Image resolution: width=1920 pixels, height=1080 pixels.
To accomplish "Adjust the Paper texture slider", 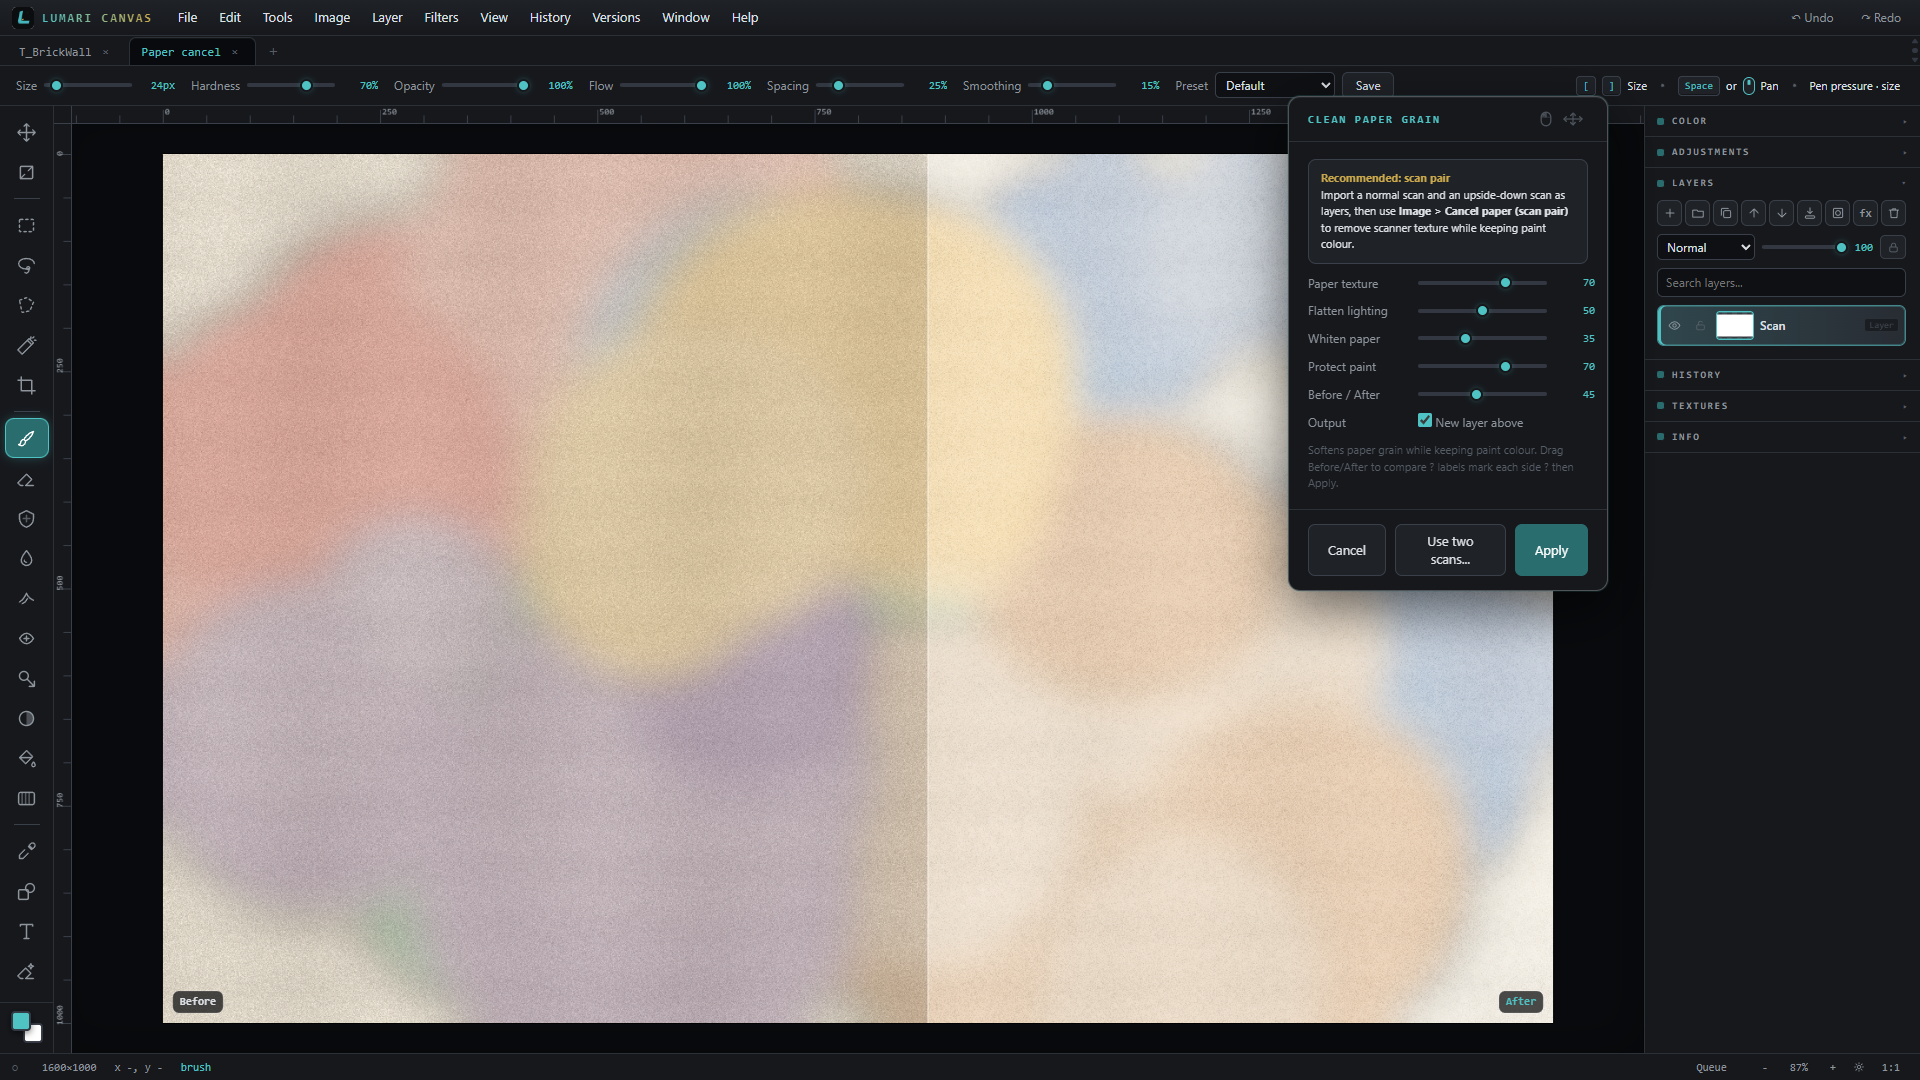I will [x=1482, y=283].
